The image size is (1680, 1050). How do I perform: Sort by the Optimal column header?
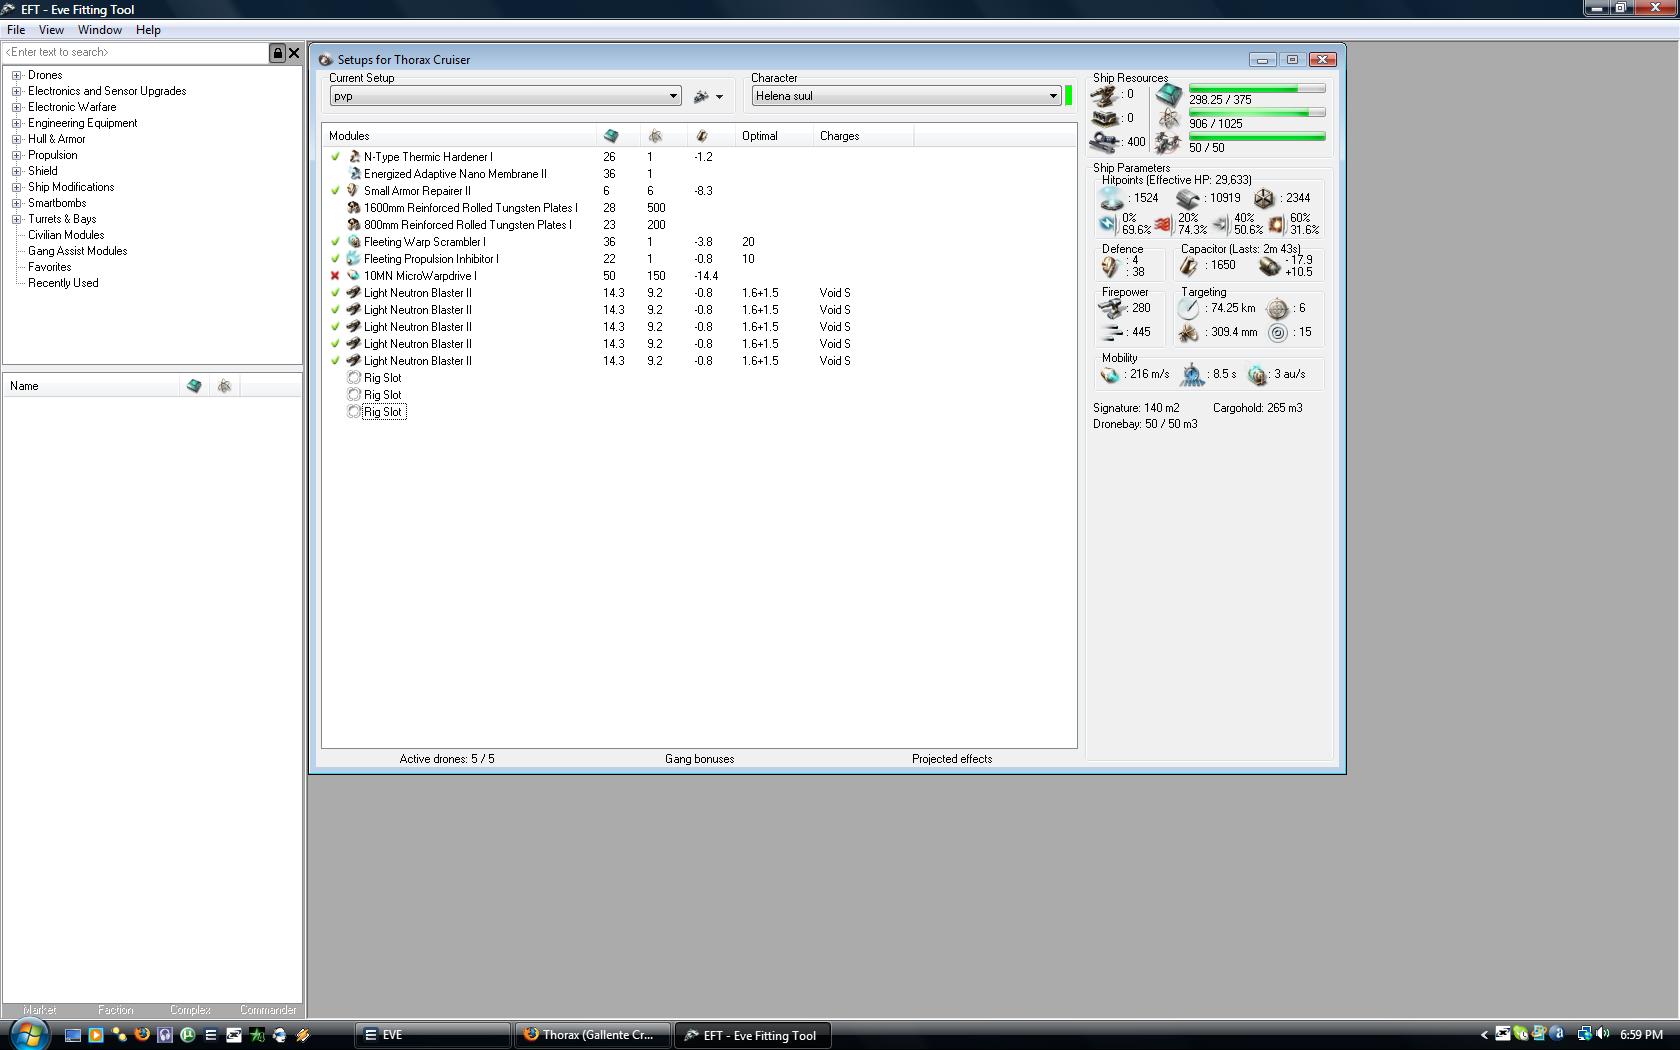point(774,136)
